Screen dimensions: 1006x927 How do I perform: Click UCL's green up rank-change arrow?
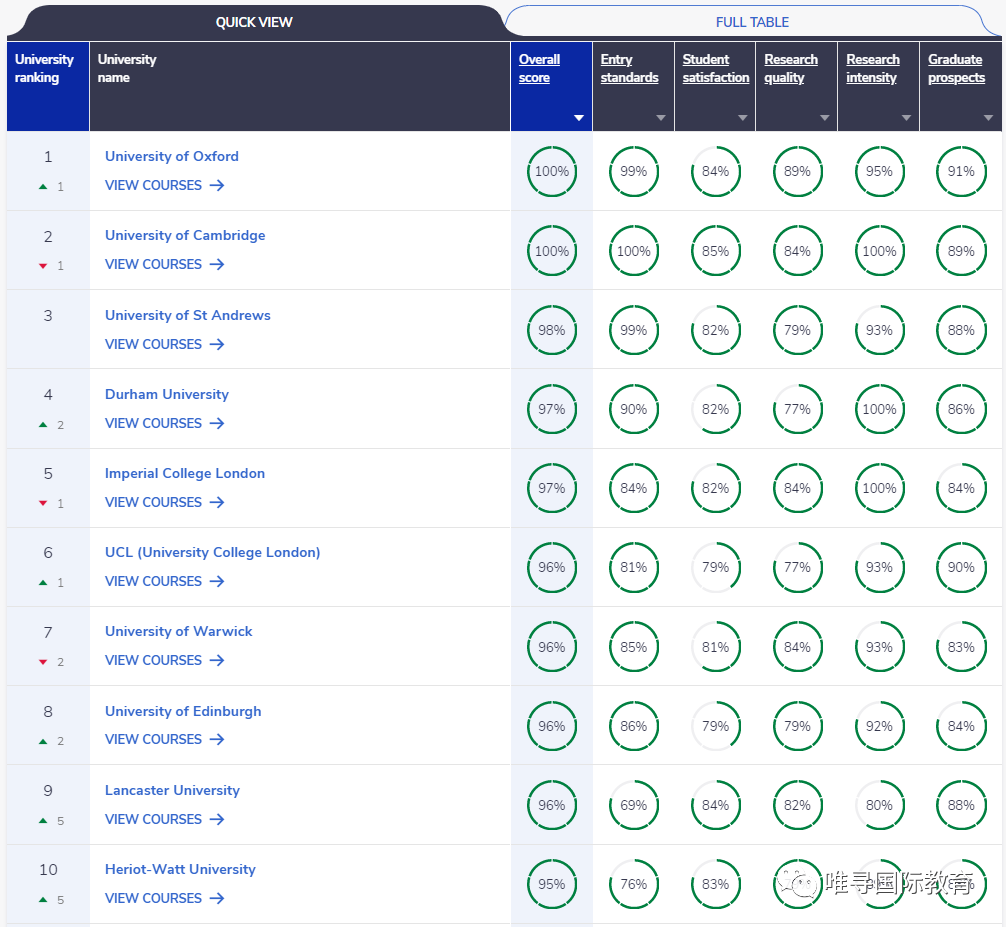43,583
